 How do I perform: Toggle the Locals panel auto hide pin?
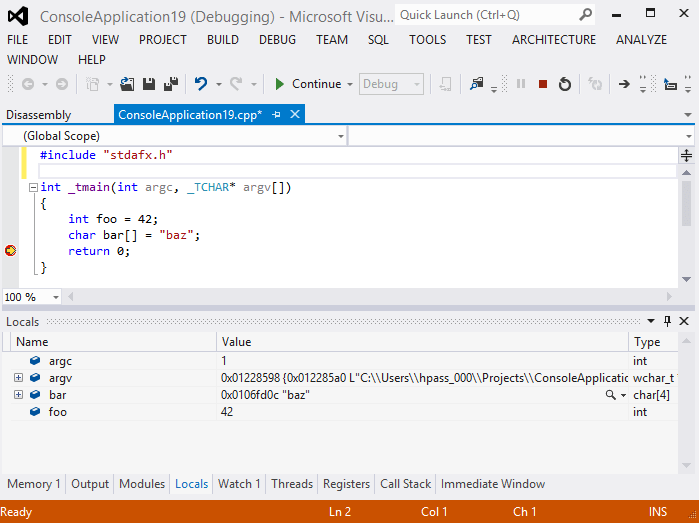click(667, 321)
